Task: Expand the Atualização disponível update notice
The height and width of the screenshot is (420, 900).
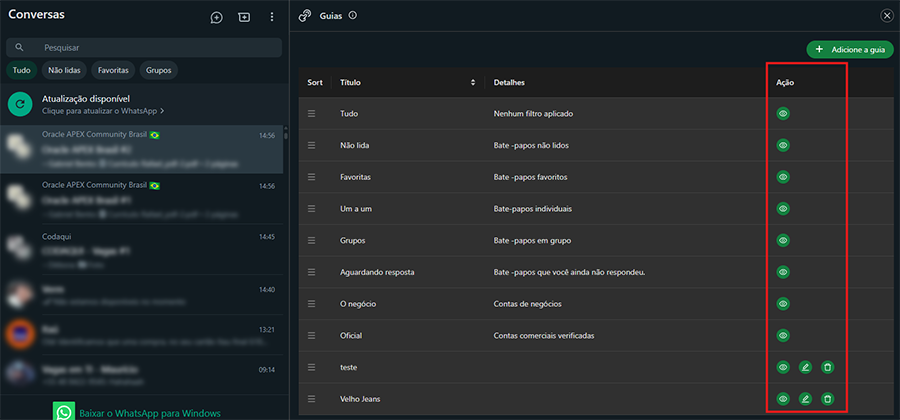Action: click(100, 104)
